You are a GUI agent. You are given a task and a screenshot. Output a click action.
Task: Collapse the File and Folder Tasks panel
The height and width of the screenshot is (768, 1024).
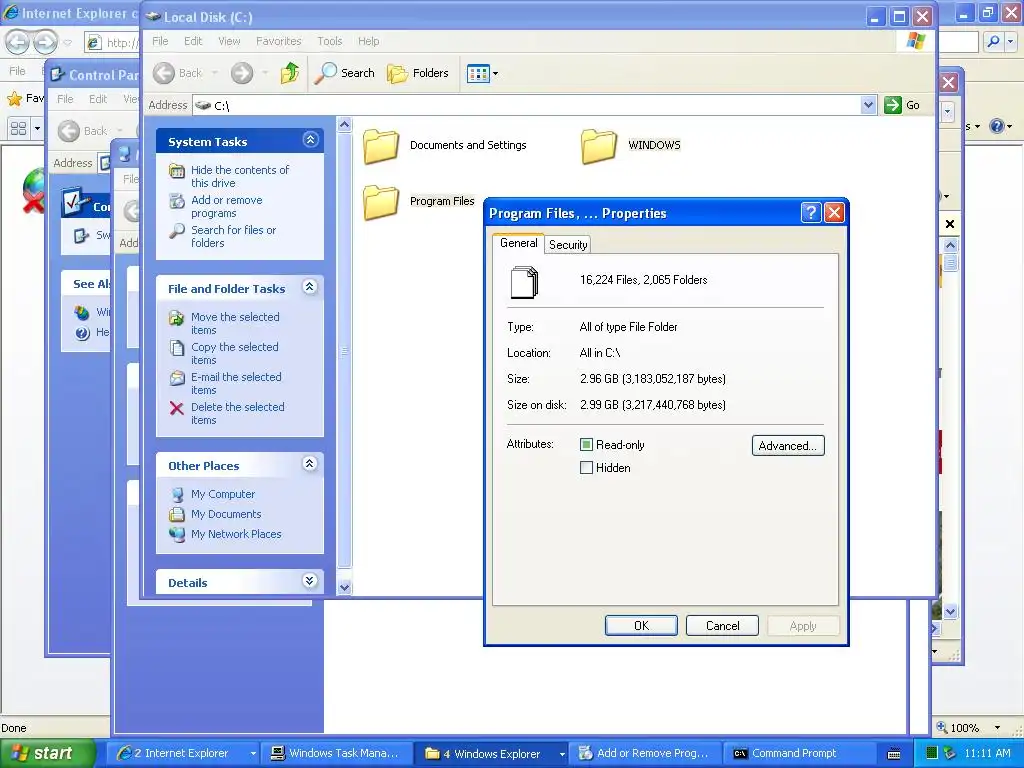pos(310,287)
